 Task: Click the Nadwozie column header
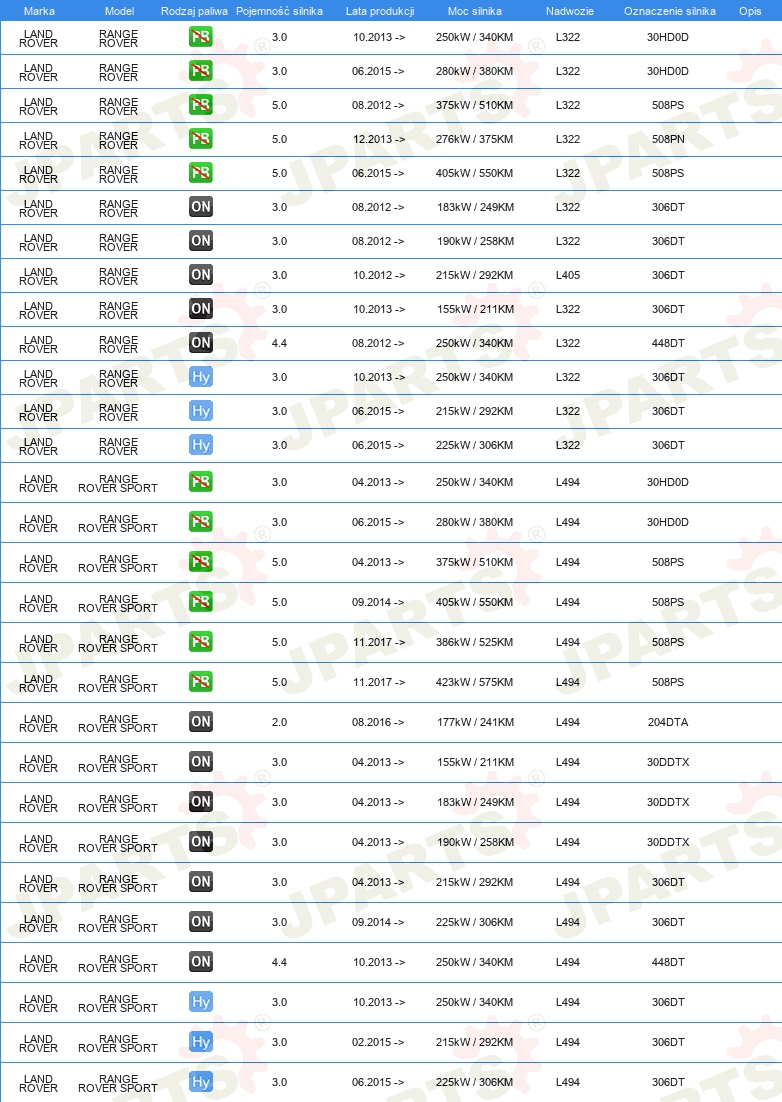(570, 11)
